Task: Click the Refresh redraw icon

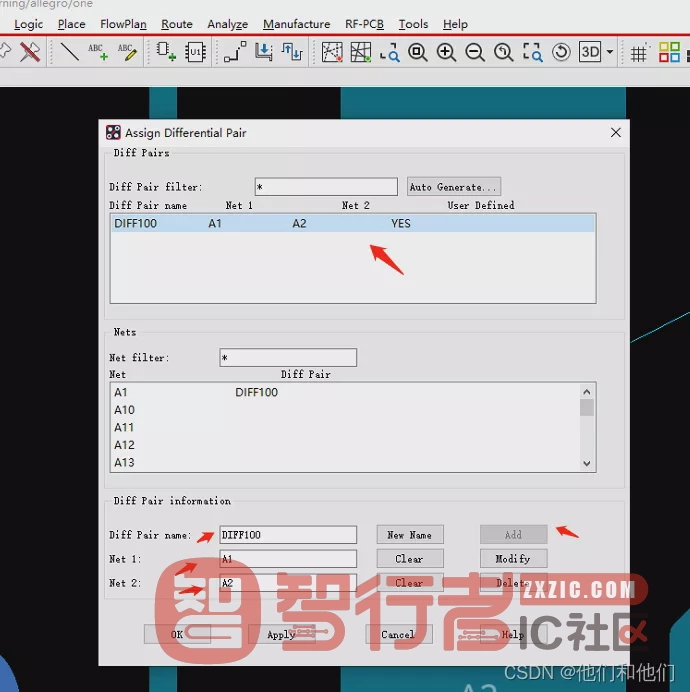Action: point(561,52)
